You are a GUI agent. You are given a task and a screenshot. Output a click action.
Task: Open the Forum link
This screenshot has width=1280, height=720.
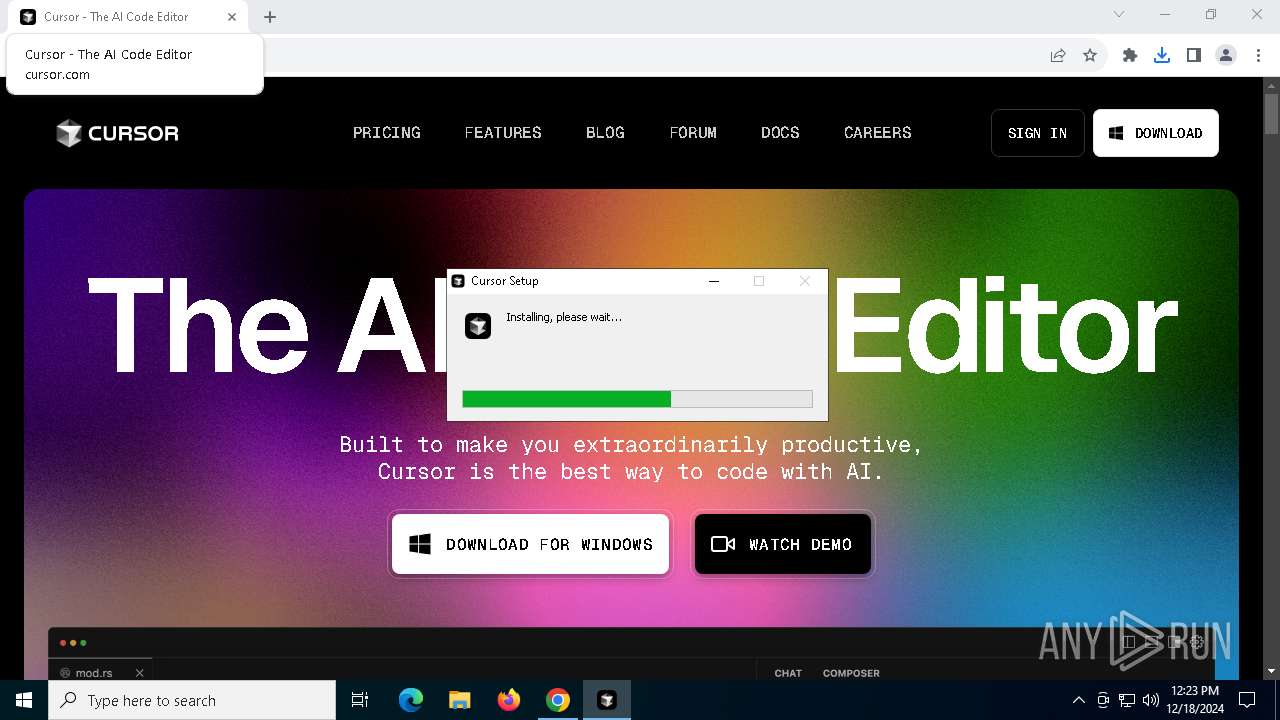693,132
